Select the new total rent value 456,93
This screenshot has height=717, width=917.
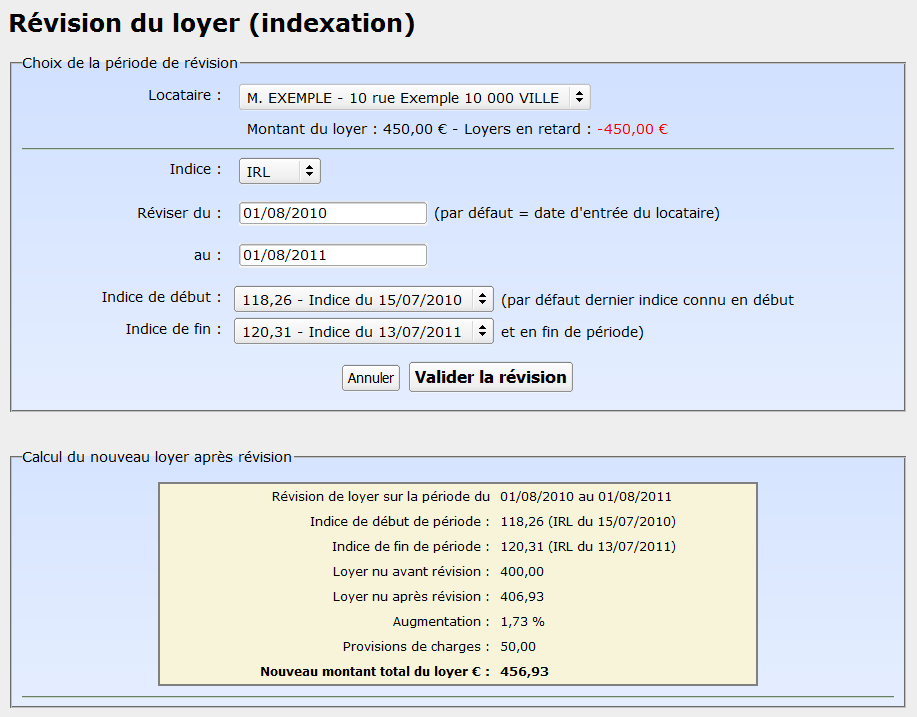tap(525, 672)
